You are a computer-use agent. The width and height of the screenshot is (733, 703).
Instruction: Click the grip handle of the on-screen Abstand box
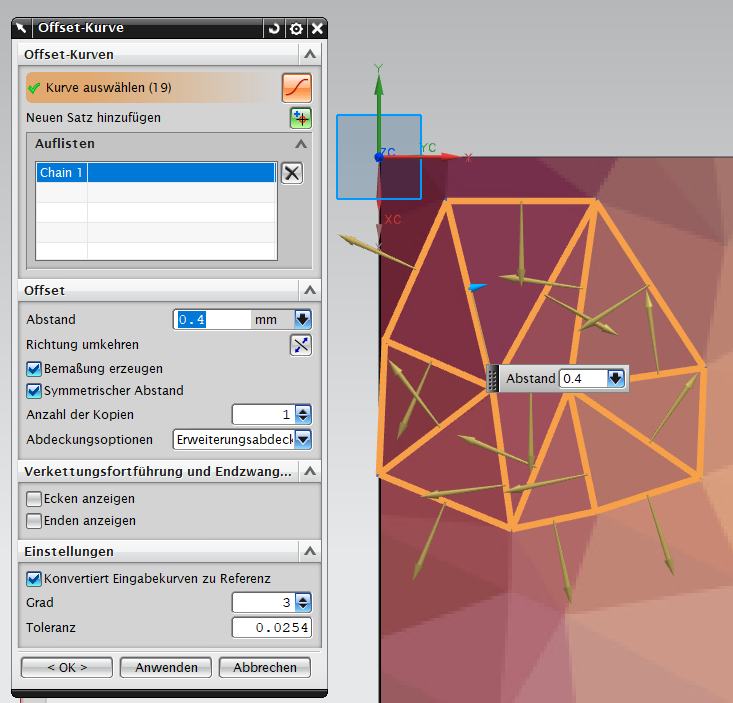tap(492, 379)
